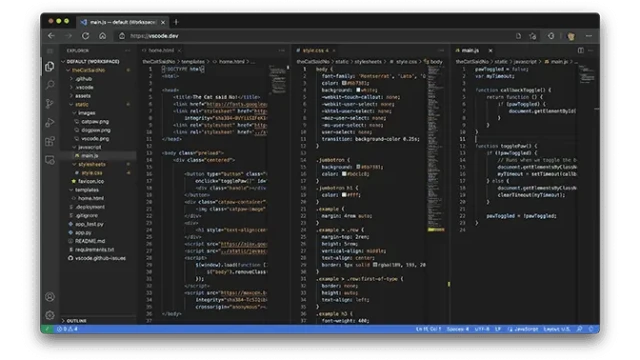Go to the browser home page

click(102, 36)
